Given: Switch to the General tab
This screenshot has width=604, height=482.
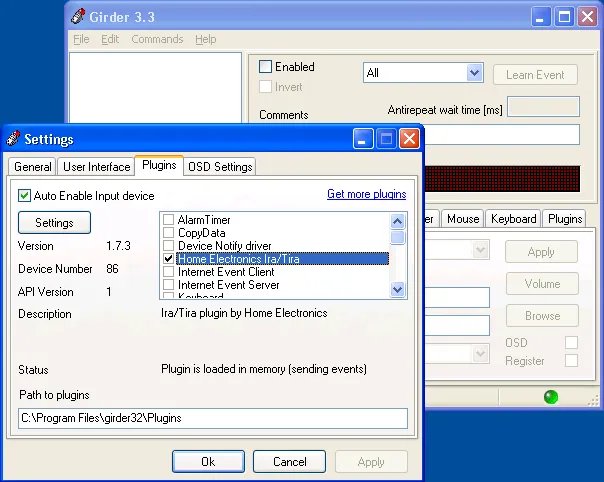Looking at the screenshot, I should pyautogui.click(x=33, y=167).
